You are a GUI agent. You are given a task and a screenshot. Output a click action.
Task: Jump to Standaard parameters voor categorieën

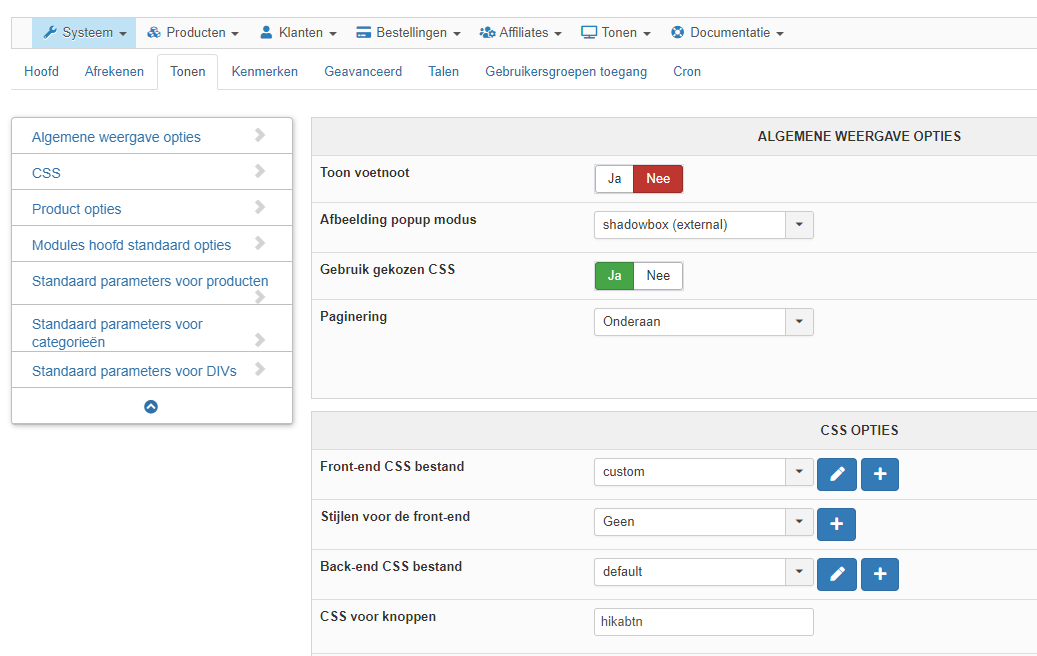click(117, 333)
